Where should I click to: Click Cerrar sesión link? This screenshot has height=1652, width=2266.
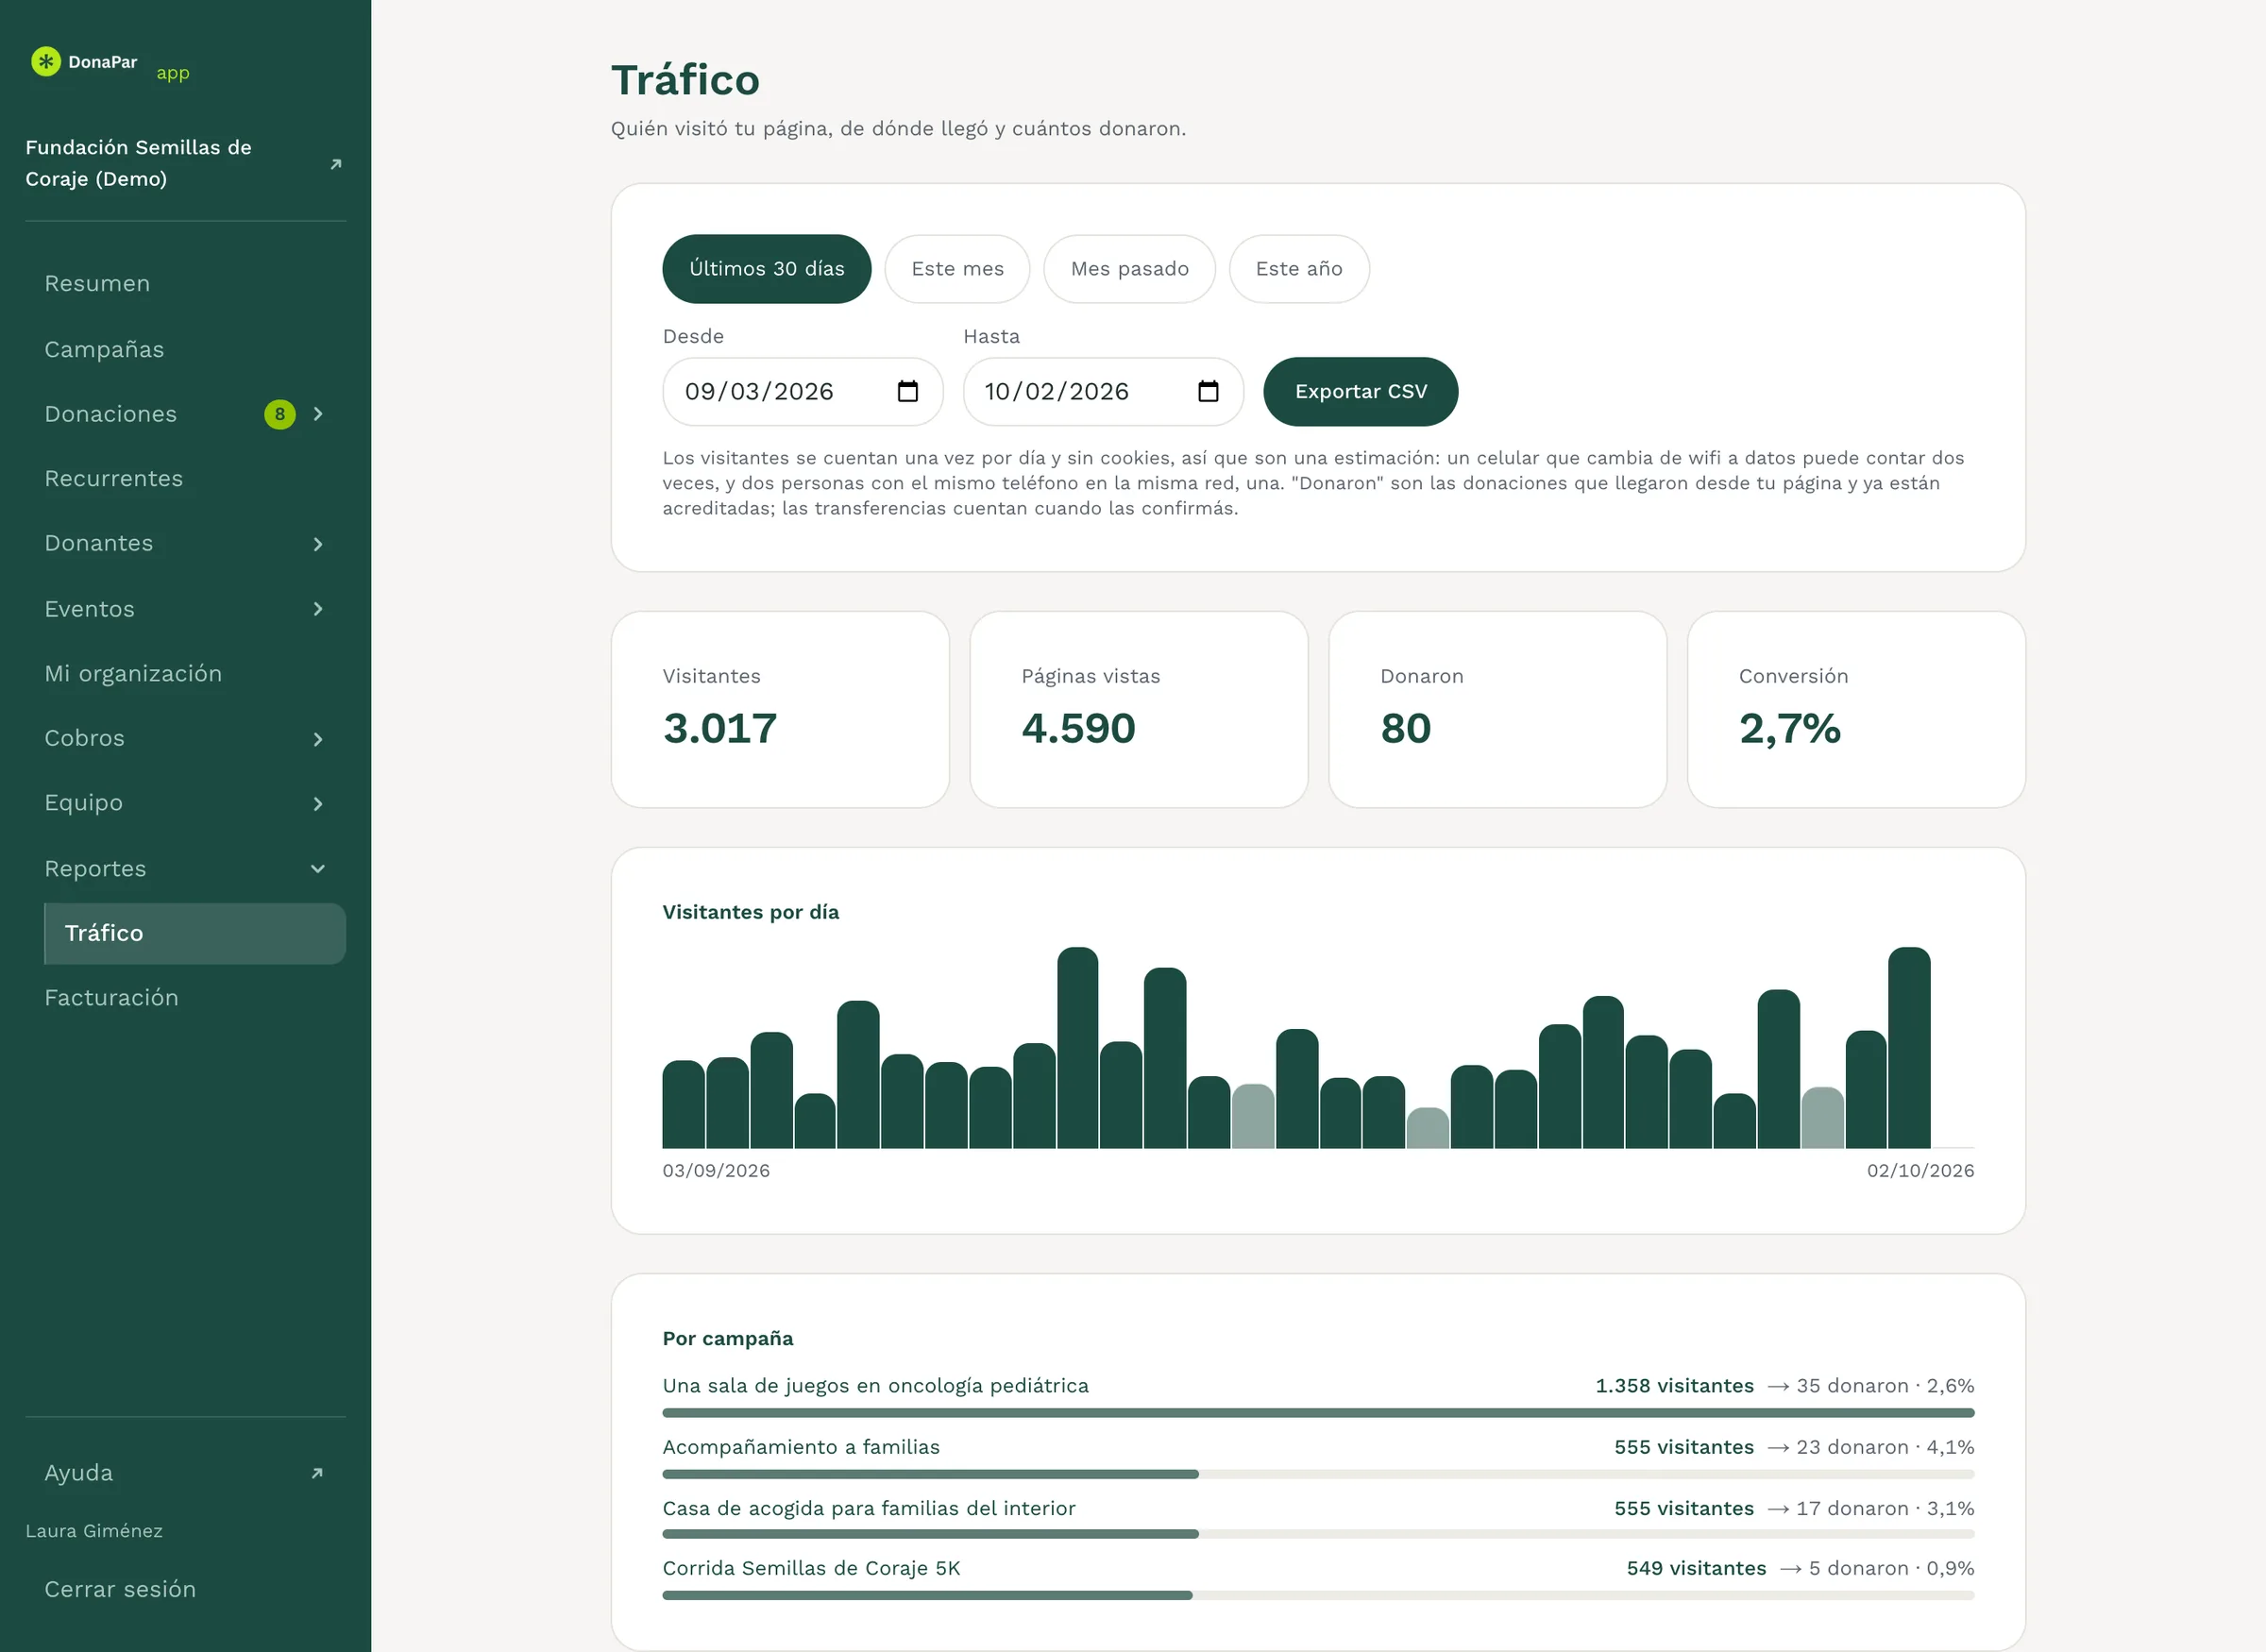120,1590
